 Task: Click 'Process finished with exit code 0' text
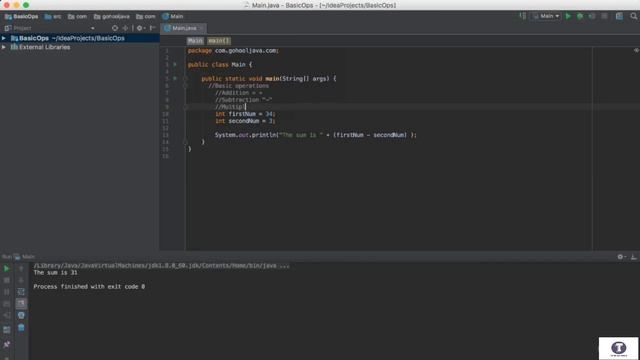pos(89,287)
